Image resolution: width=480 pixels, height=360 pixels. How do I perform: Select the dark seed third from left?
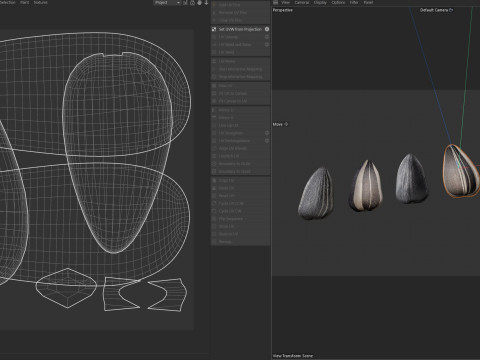point(412,179)
